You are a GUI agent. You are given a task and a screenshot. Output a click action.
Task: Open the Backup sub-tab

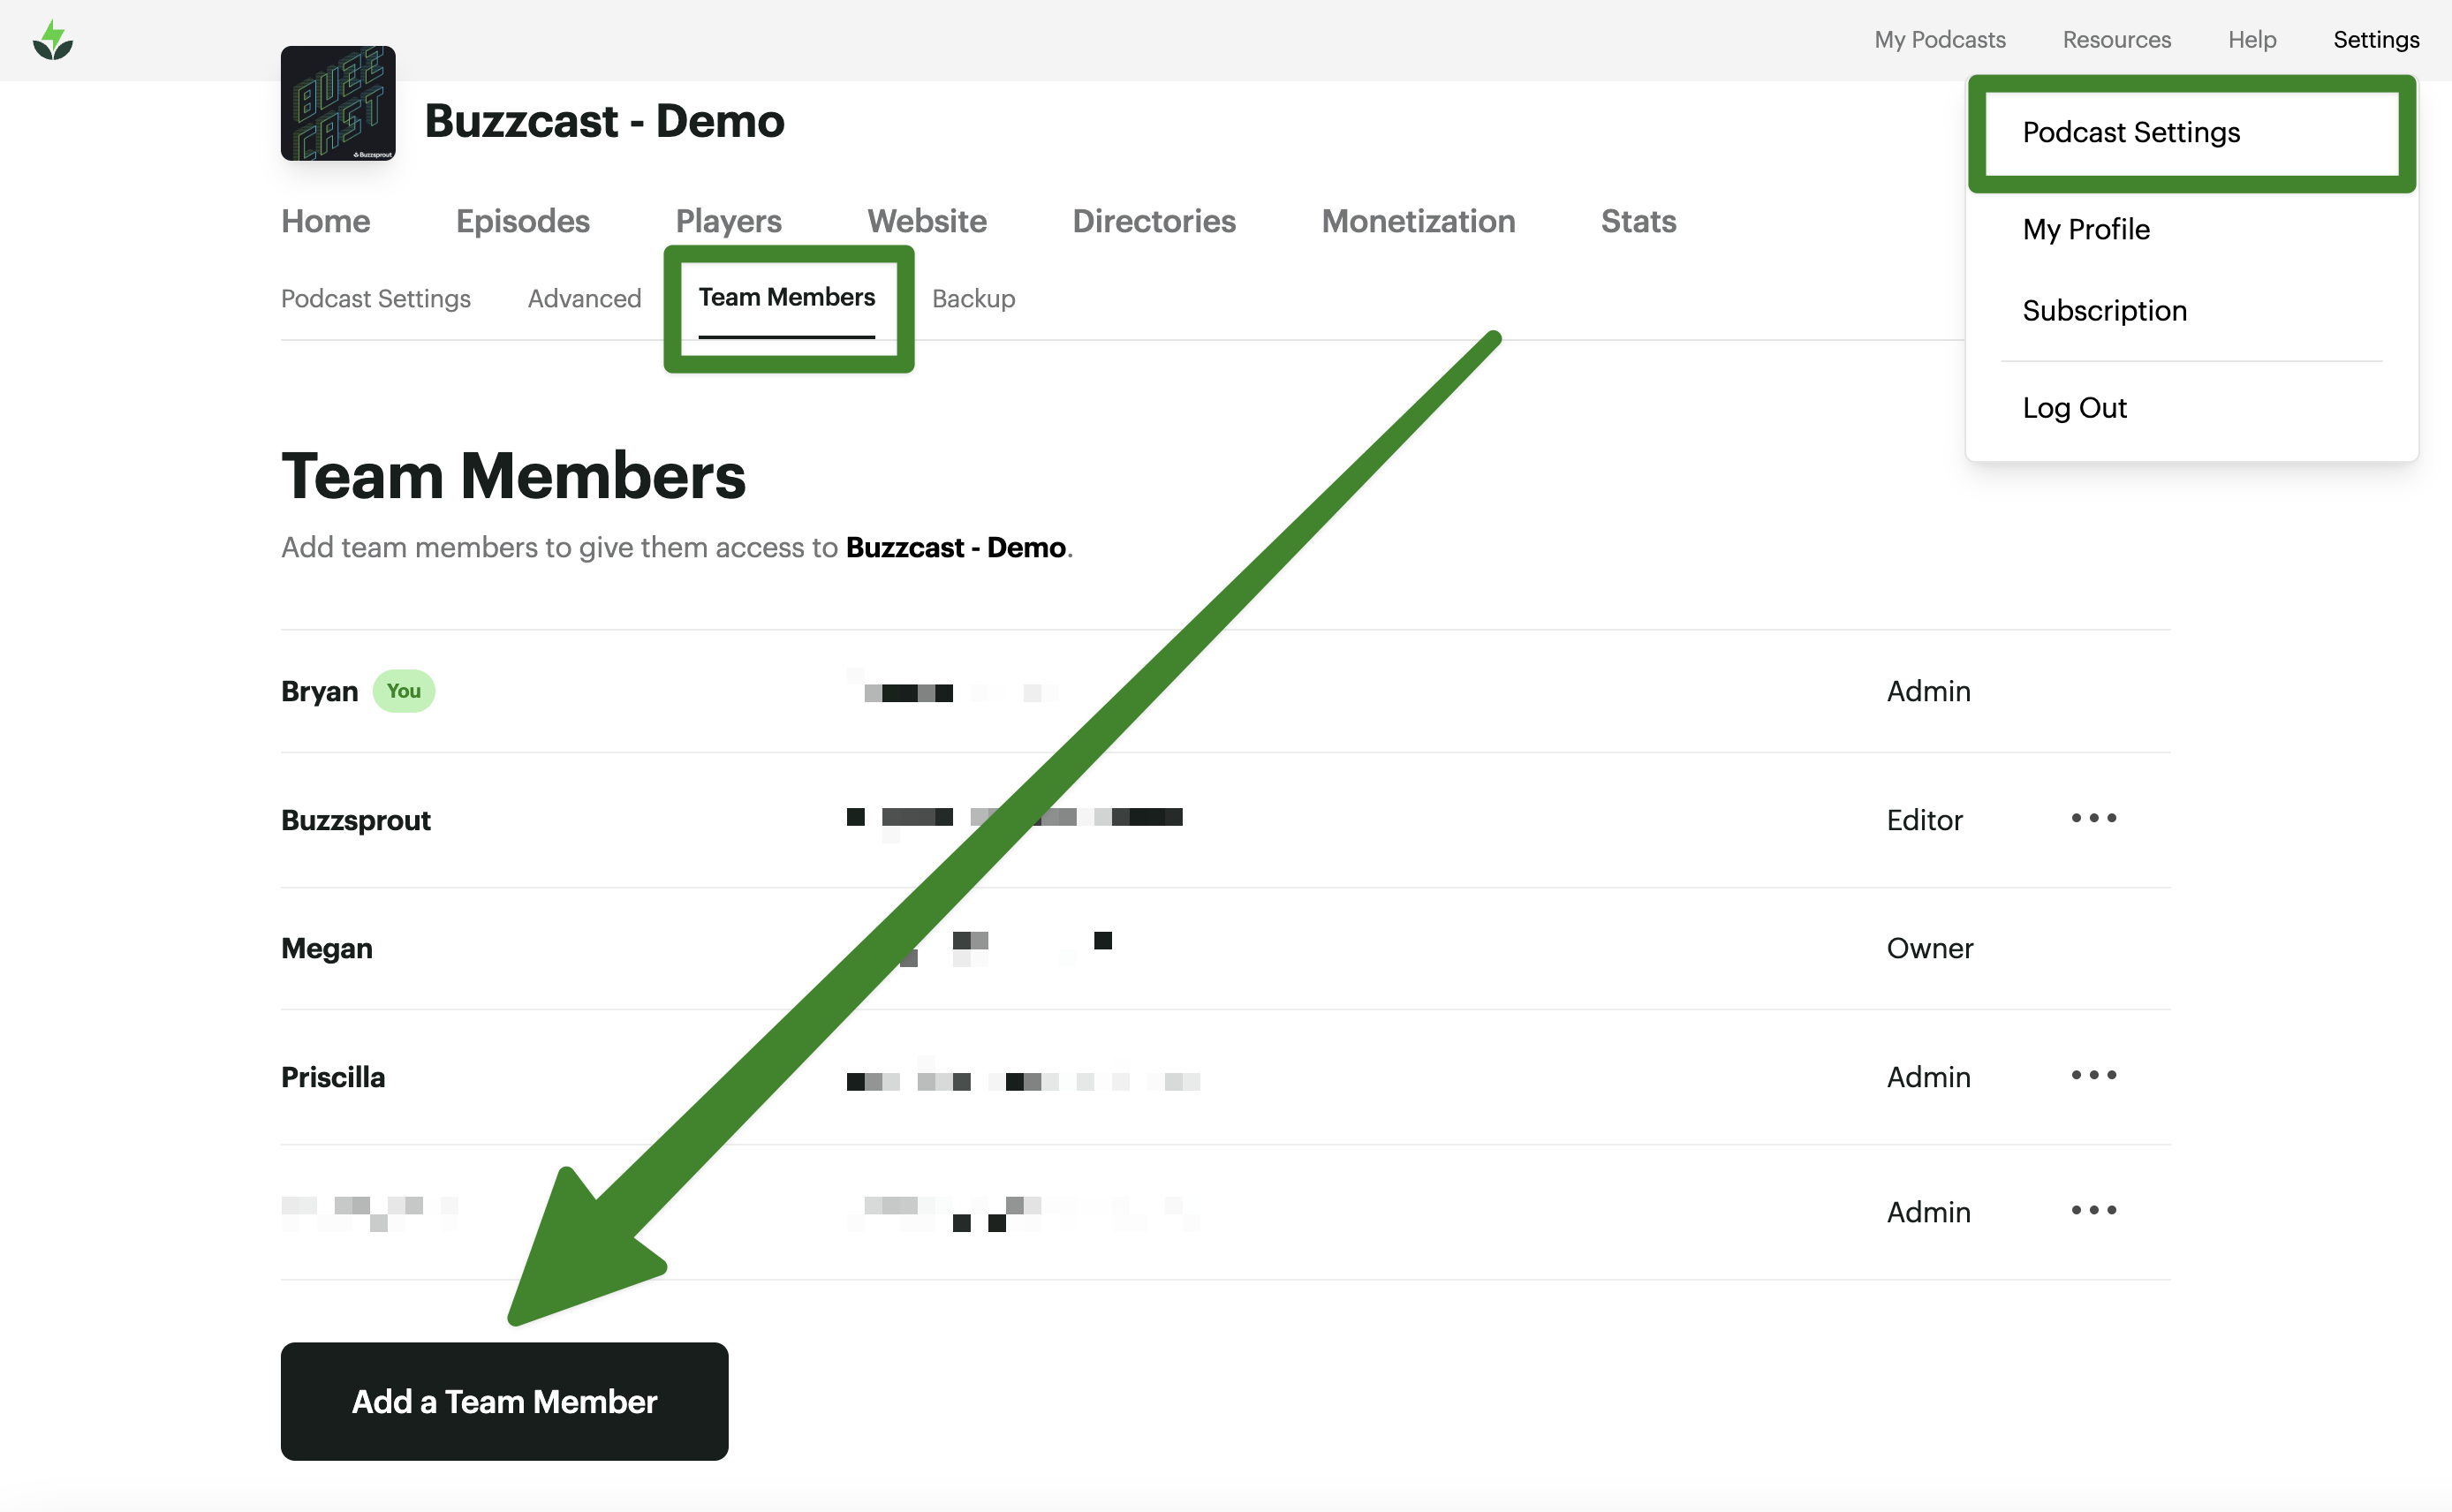click(973, 298)
